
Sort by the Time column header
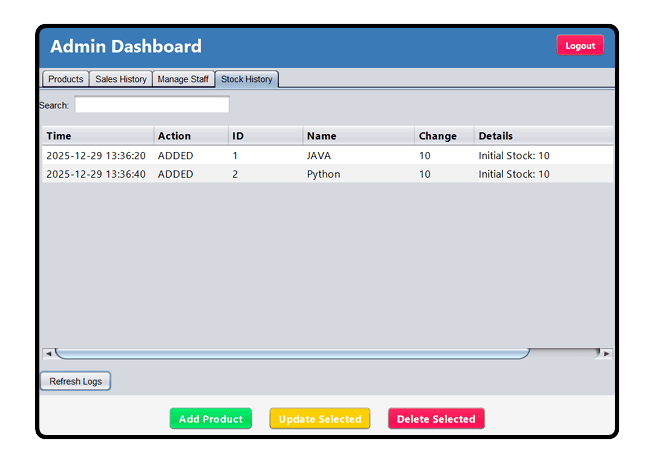click(98, 136)
